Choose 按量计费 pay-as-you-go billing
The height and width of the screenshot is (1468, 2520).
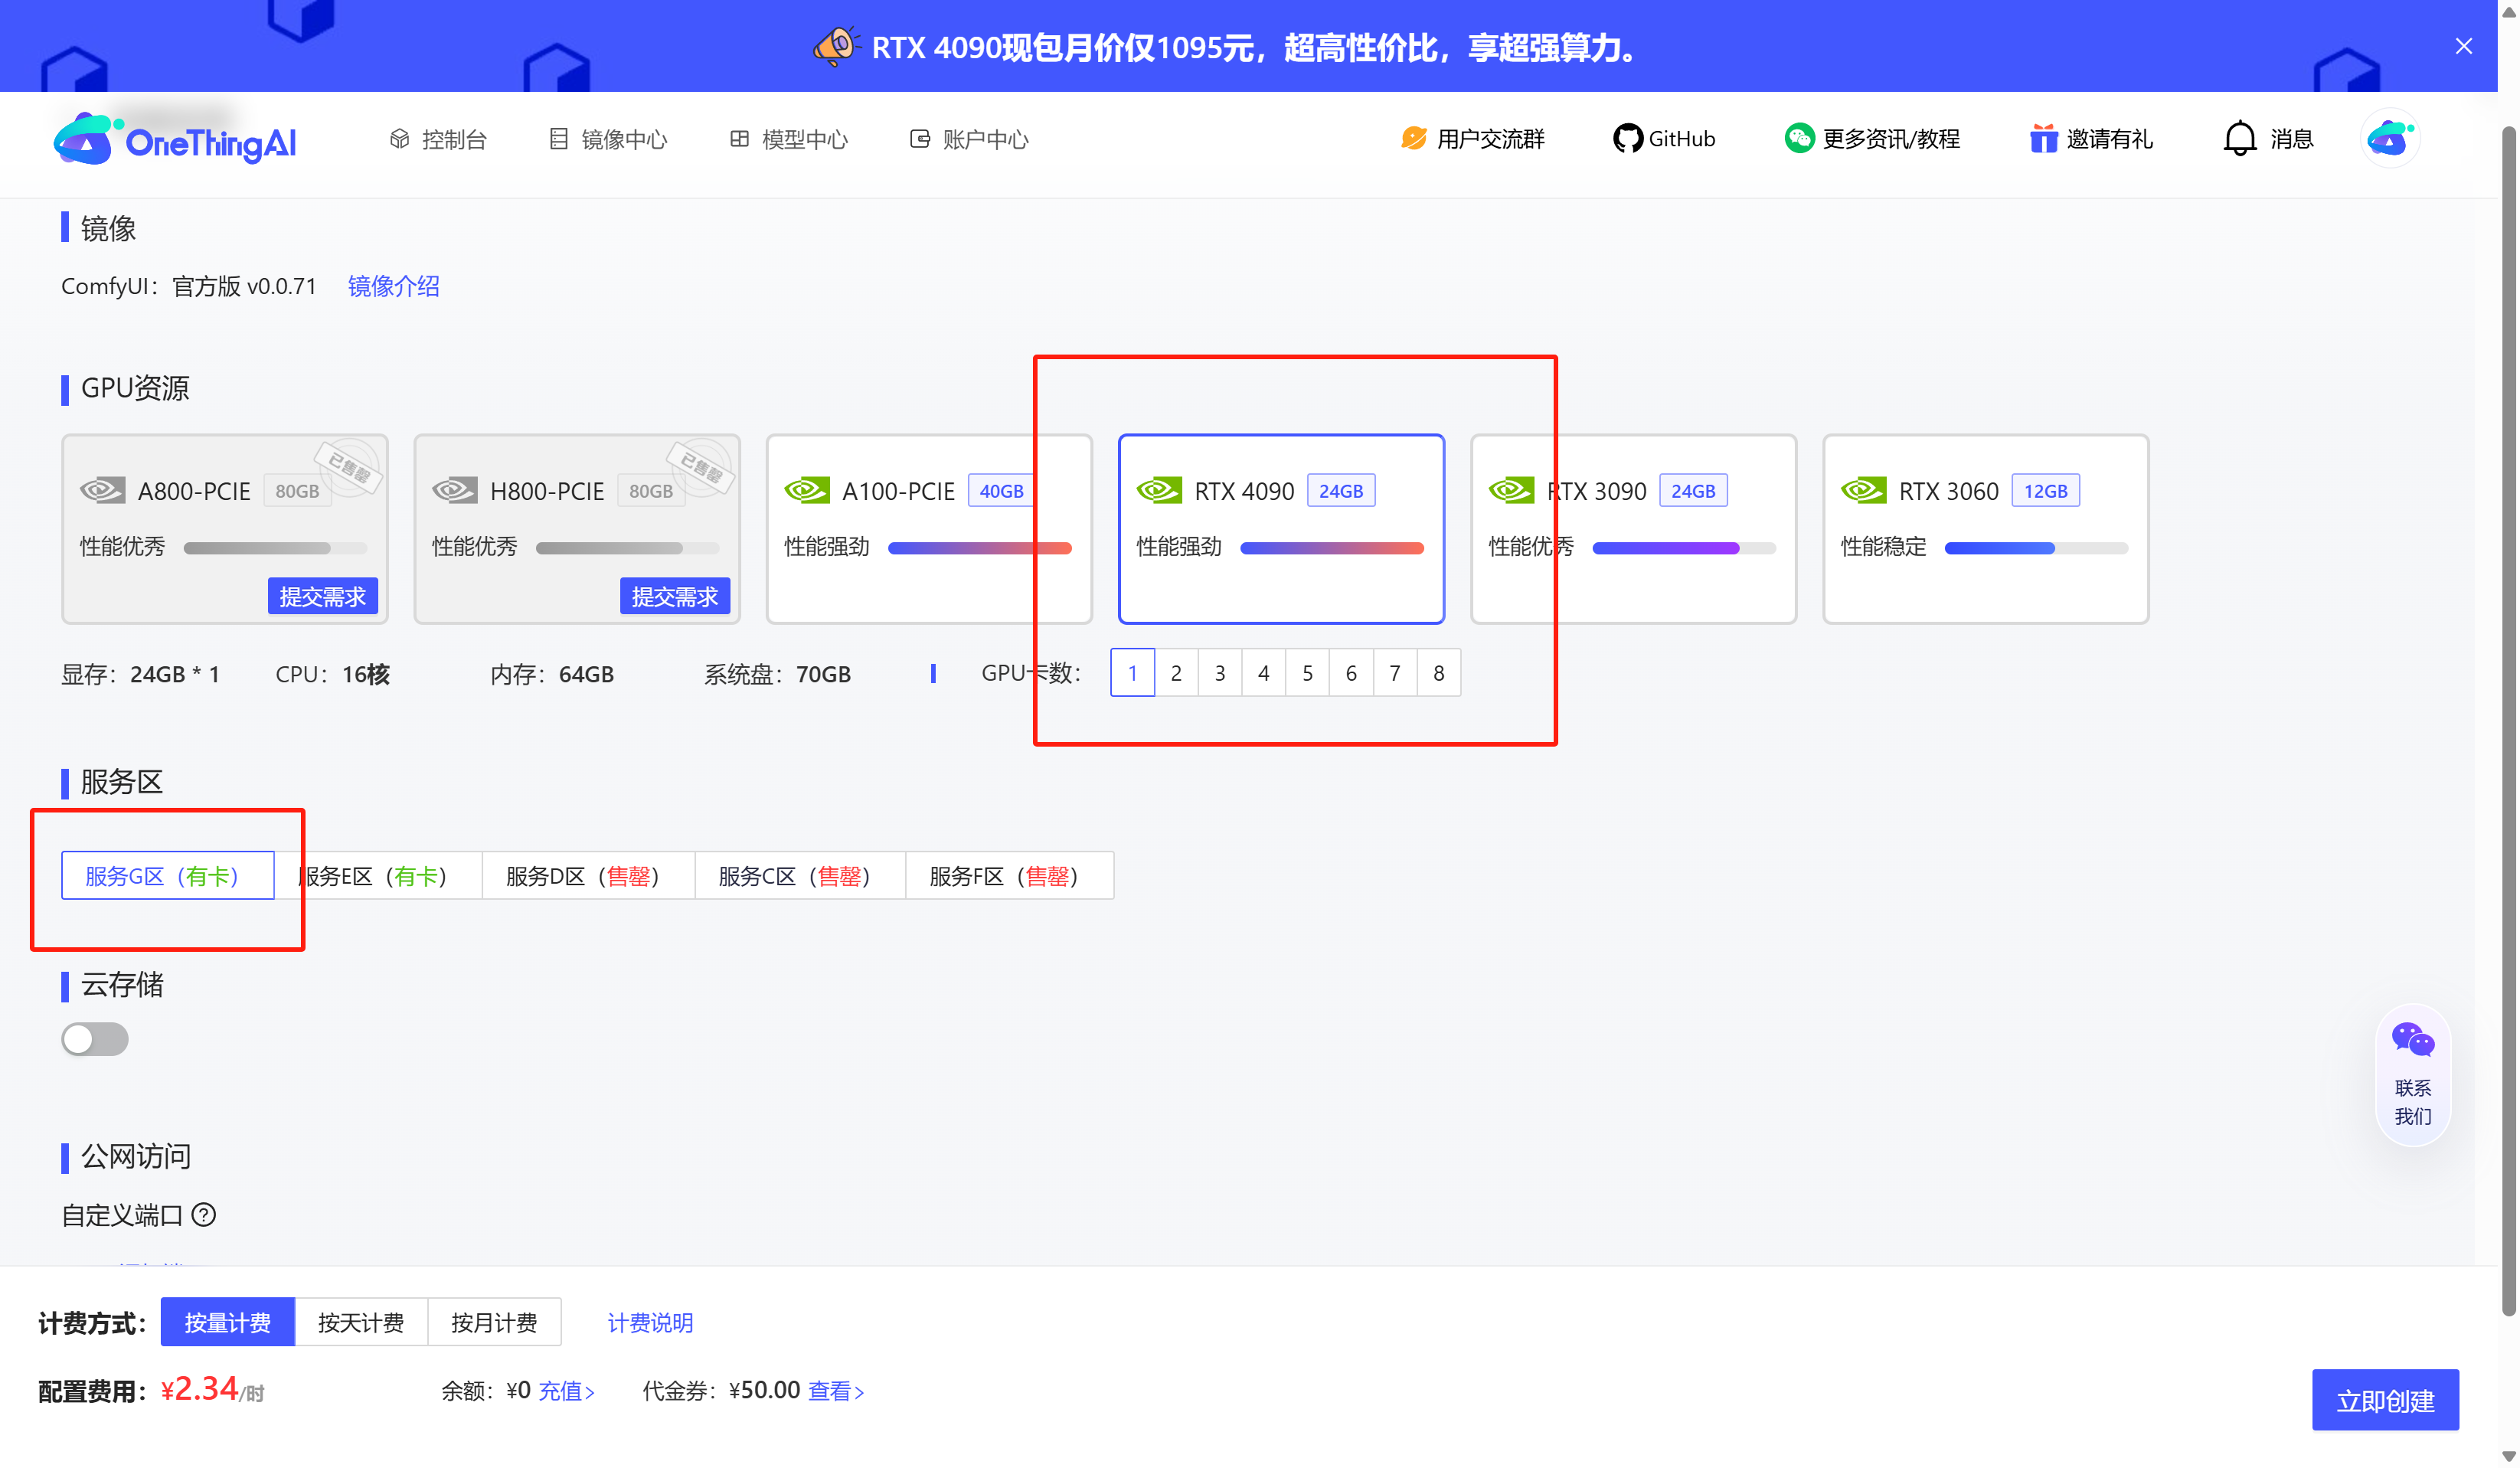pos(228,1322)
